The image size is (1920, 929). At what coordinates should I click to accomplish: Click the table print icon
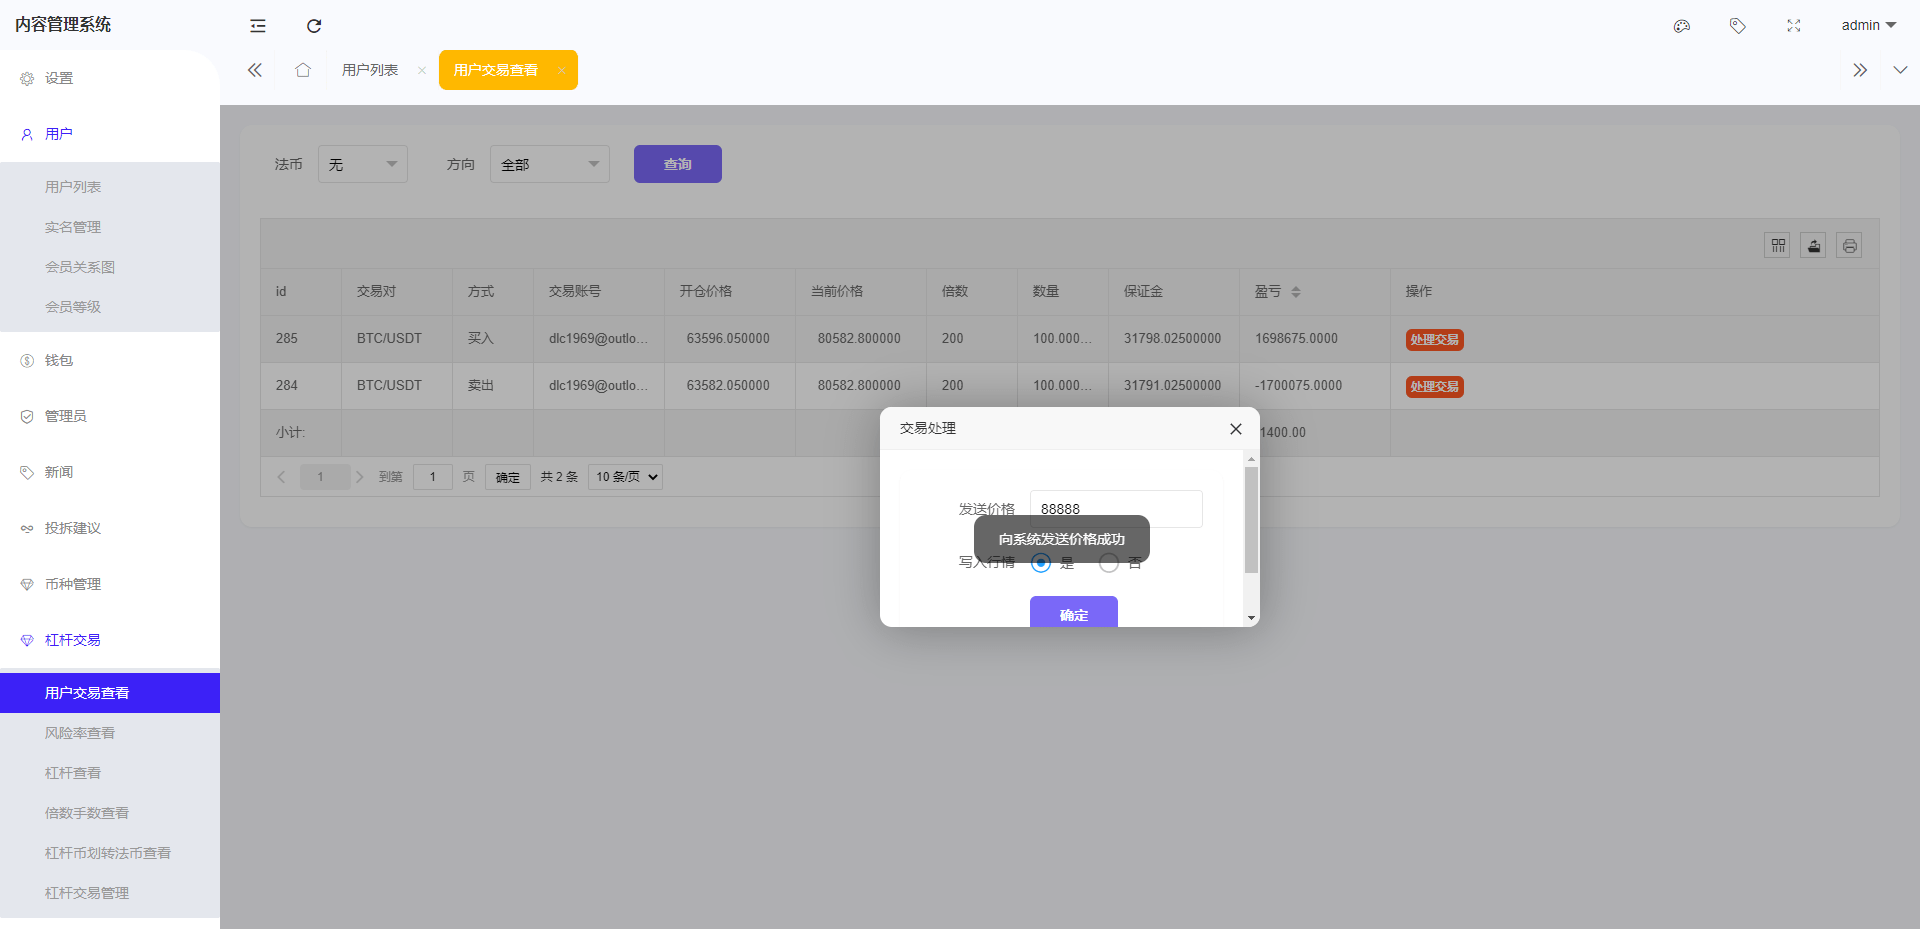pyautogui.click(x=1849, y=245)
